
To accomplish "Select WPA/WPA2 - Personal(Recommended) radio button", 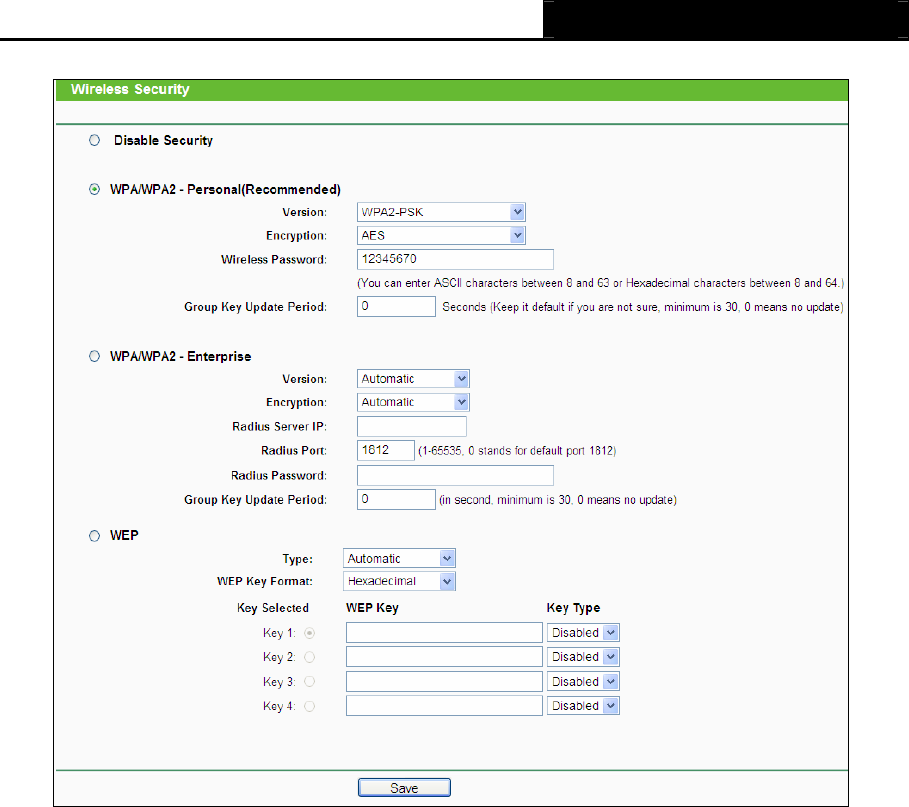I will click(94, 190).
